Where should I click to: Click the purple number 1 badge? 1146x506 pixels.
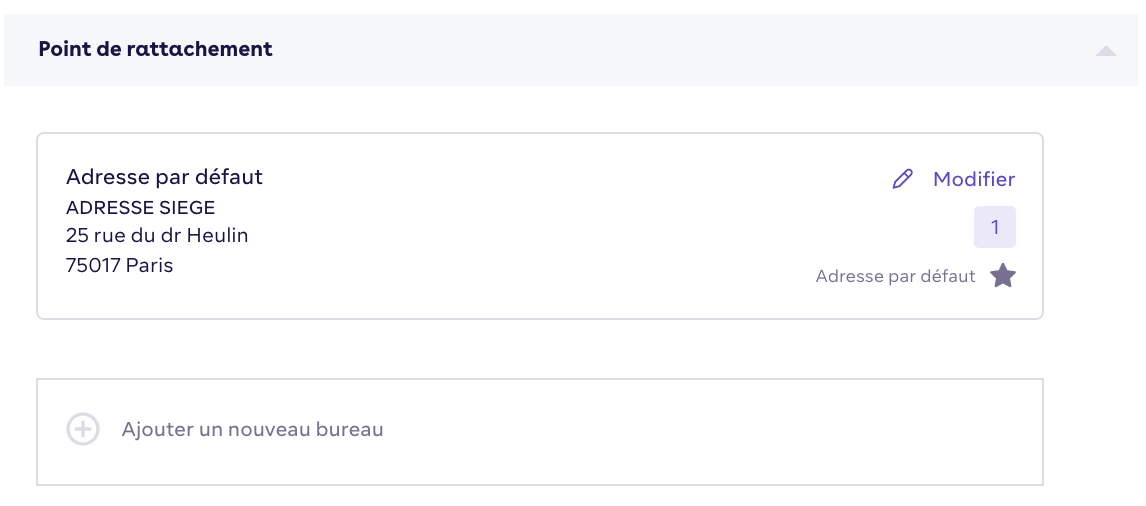995,227
